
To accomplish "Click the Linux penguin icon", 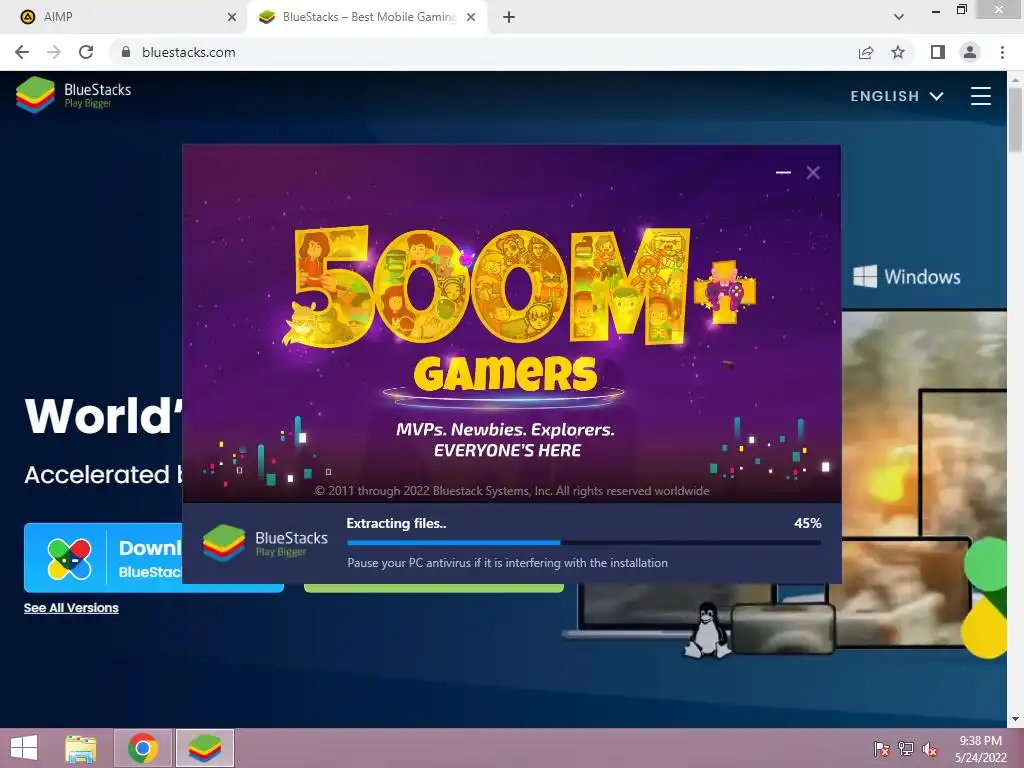I will coord(707,630).
